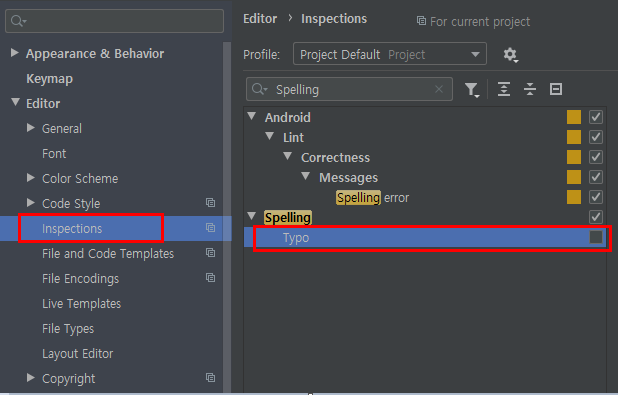The image size is (618, 395).
Task: Collapse the Correctness inspection node
Action: tap(288, 157)
